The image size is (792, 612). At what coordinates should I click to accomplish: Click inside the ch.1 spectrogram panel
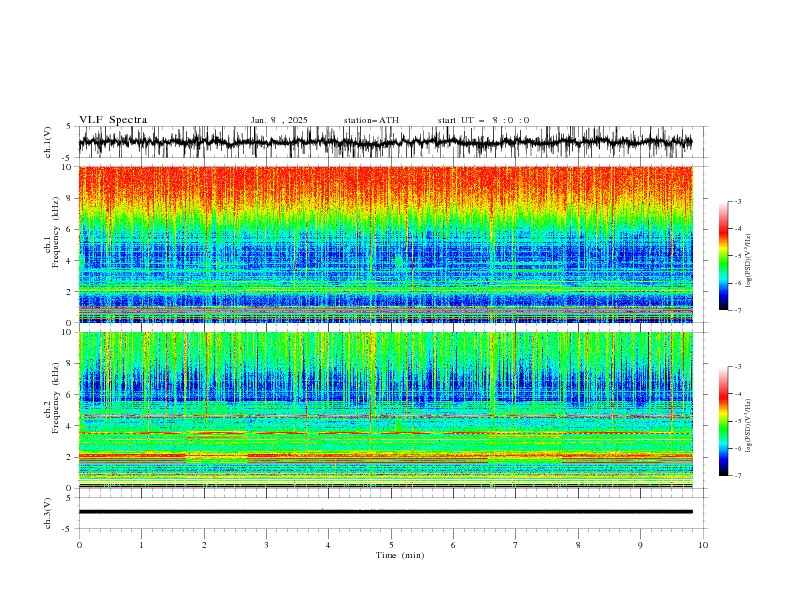click(x=385, y=244)
